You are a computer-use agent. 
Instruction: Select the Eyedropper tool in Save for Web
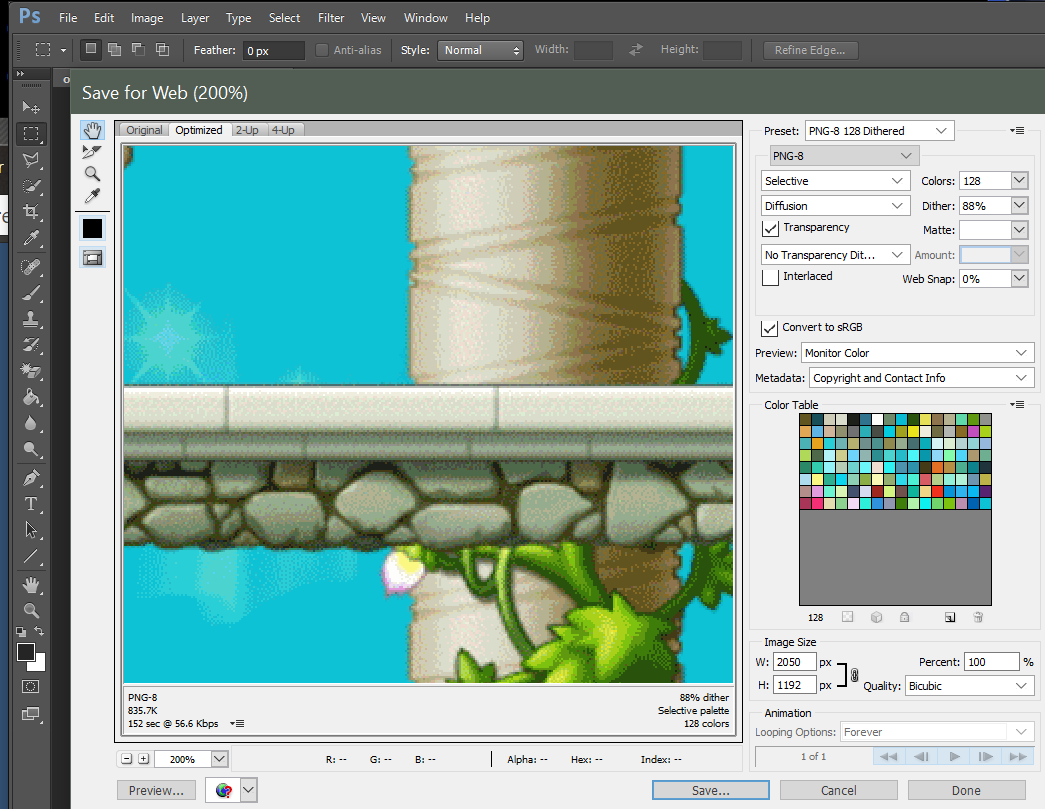tap(93, 196)
